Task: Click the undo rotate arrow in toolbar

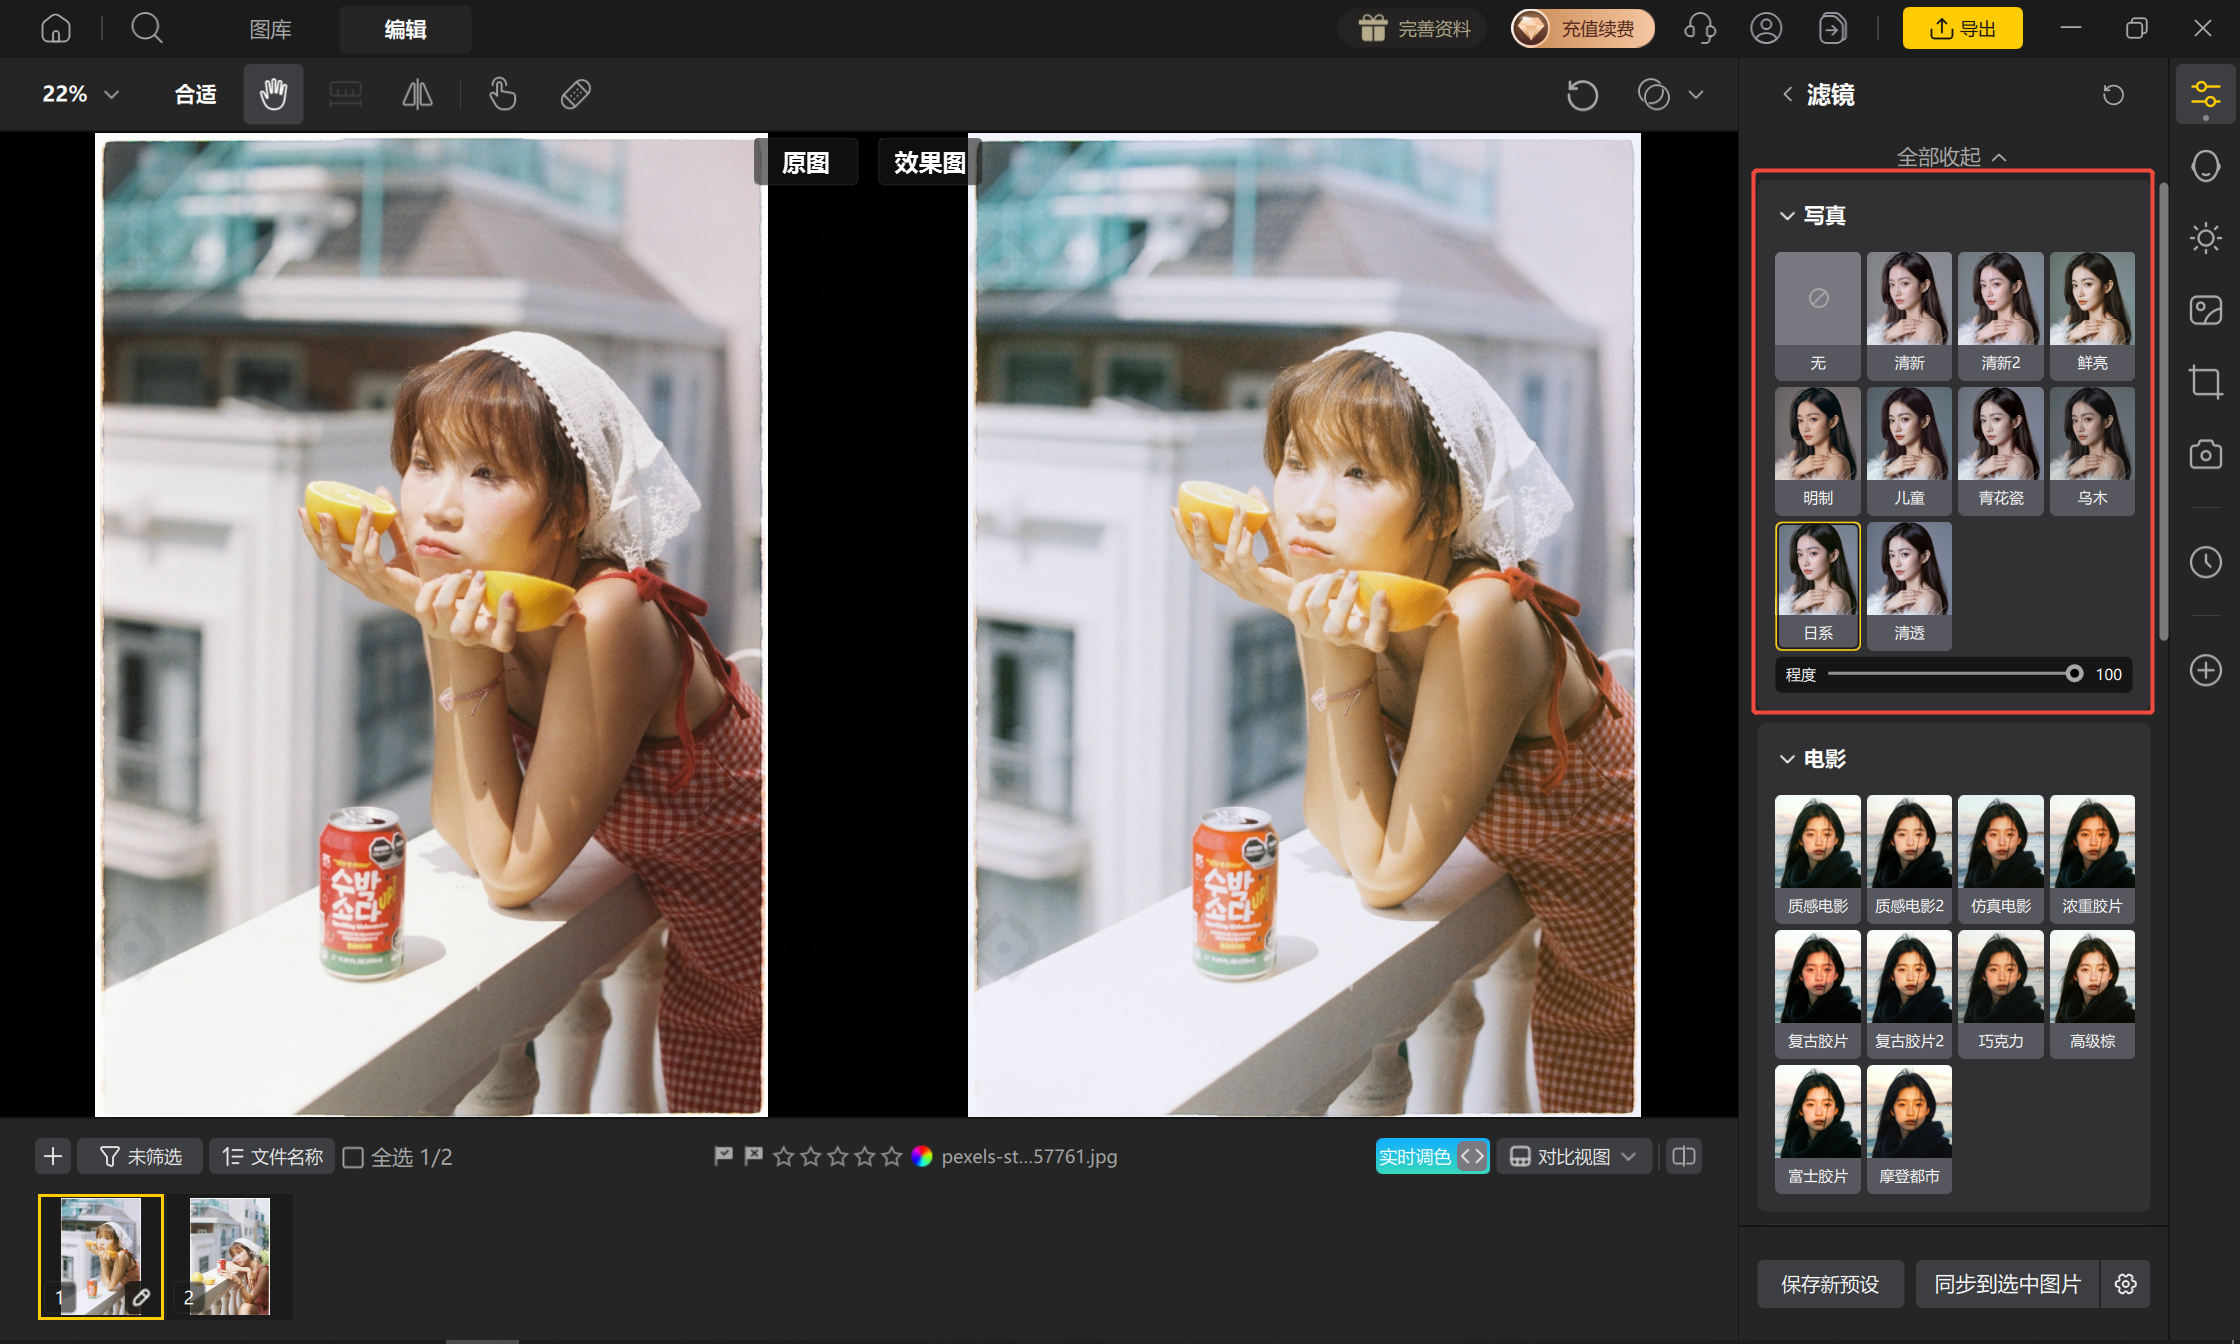Action: tap(1582, 95)
